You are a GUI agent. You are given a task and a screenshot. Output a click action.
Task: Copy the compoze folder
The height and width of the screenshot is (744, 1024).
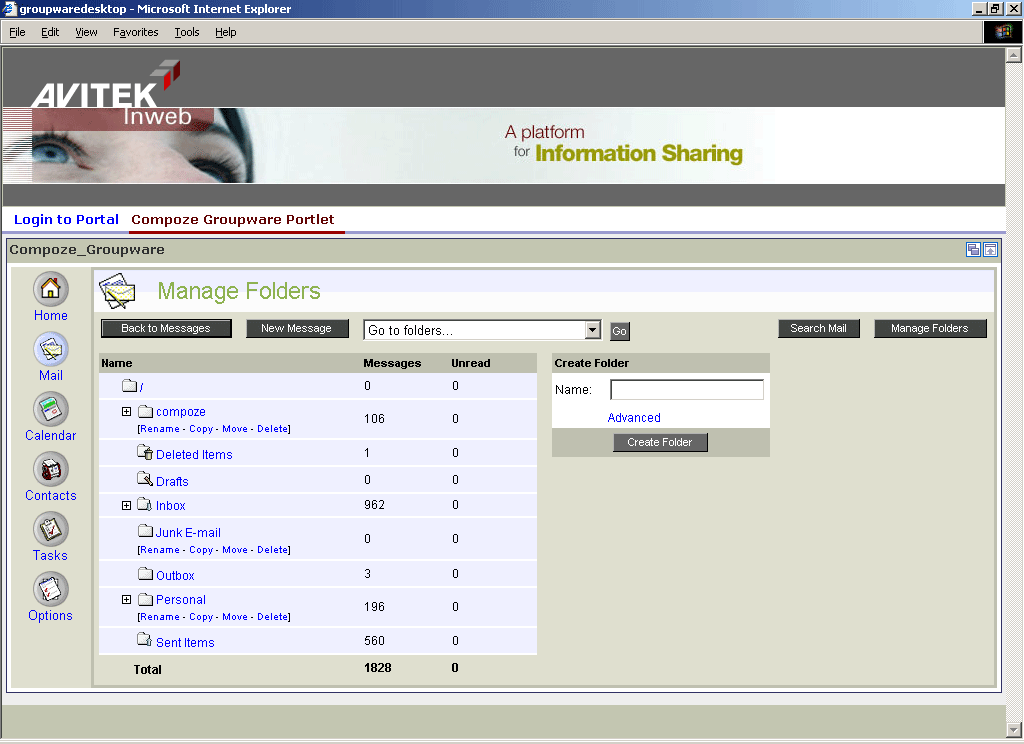coord(201,429)
